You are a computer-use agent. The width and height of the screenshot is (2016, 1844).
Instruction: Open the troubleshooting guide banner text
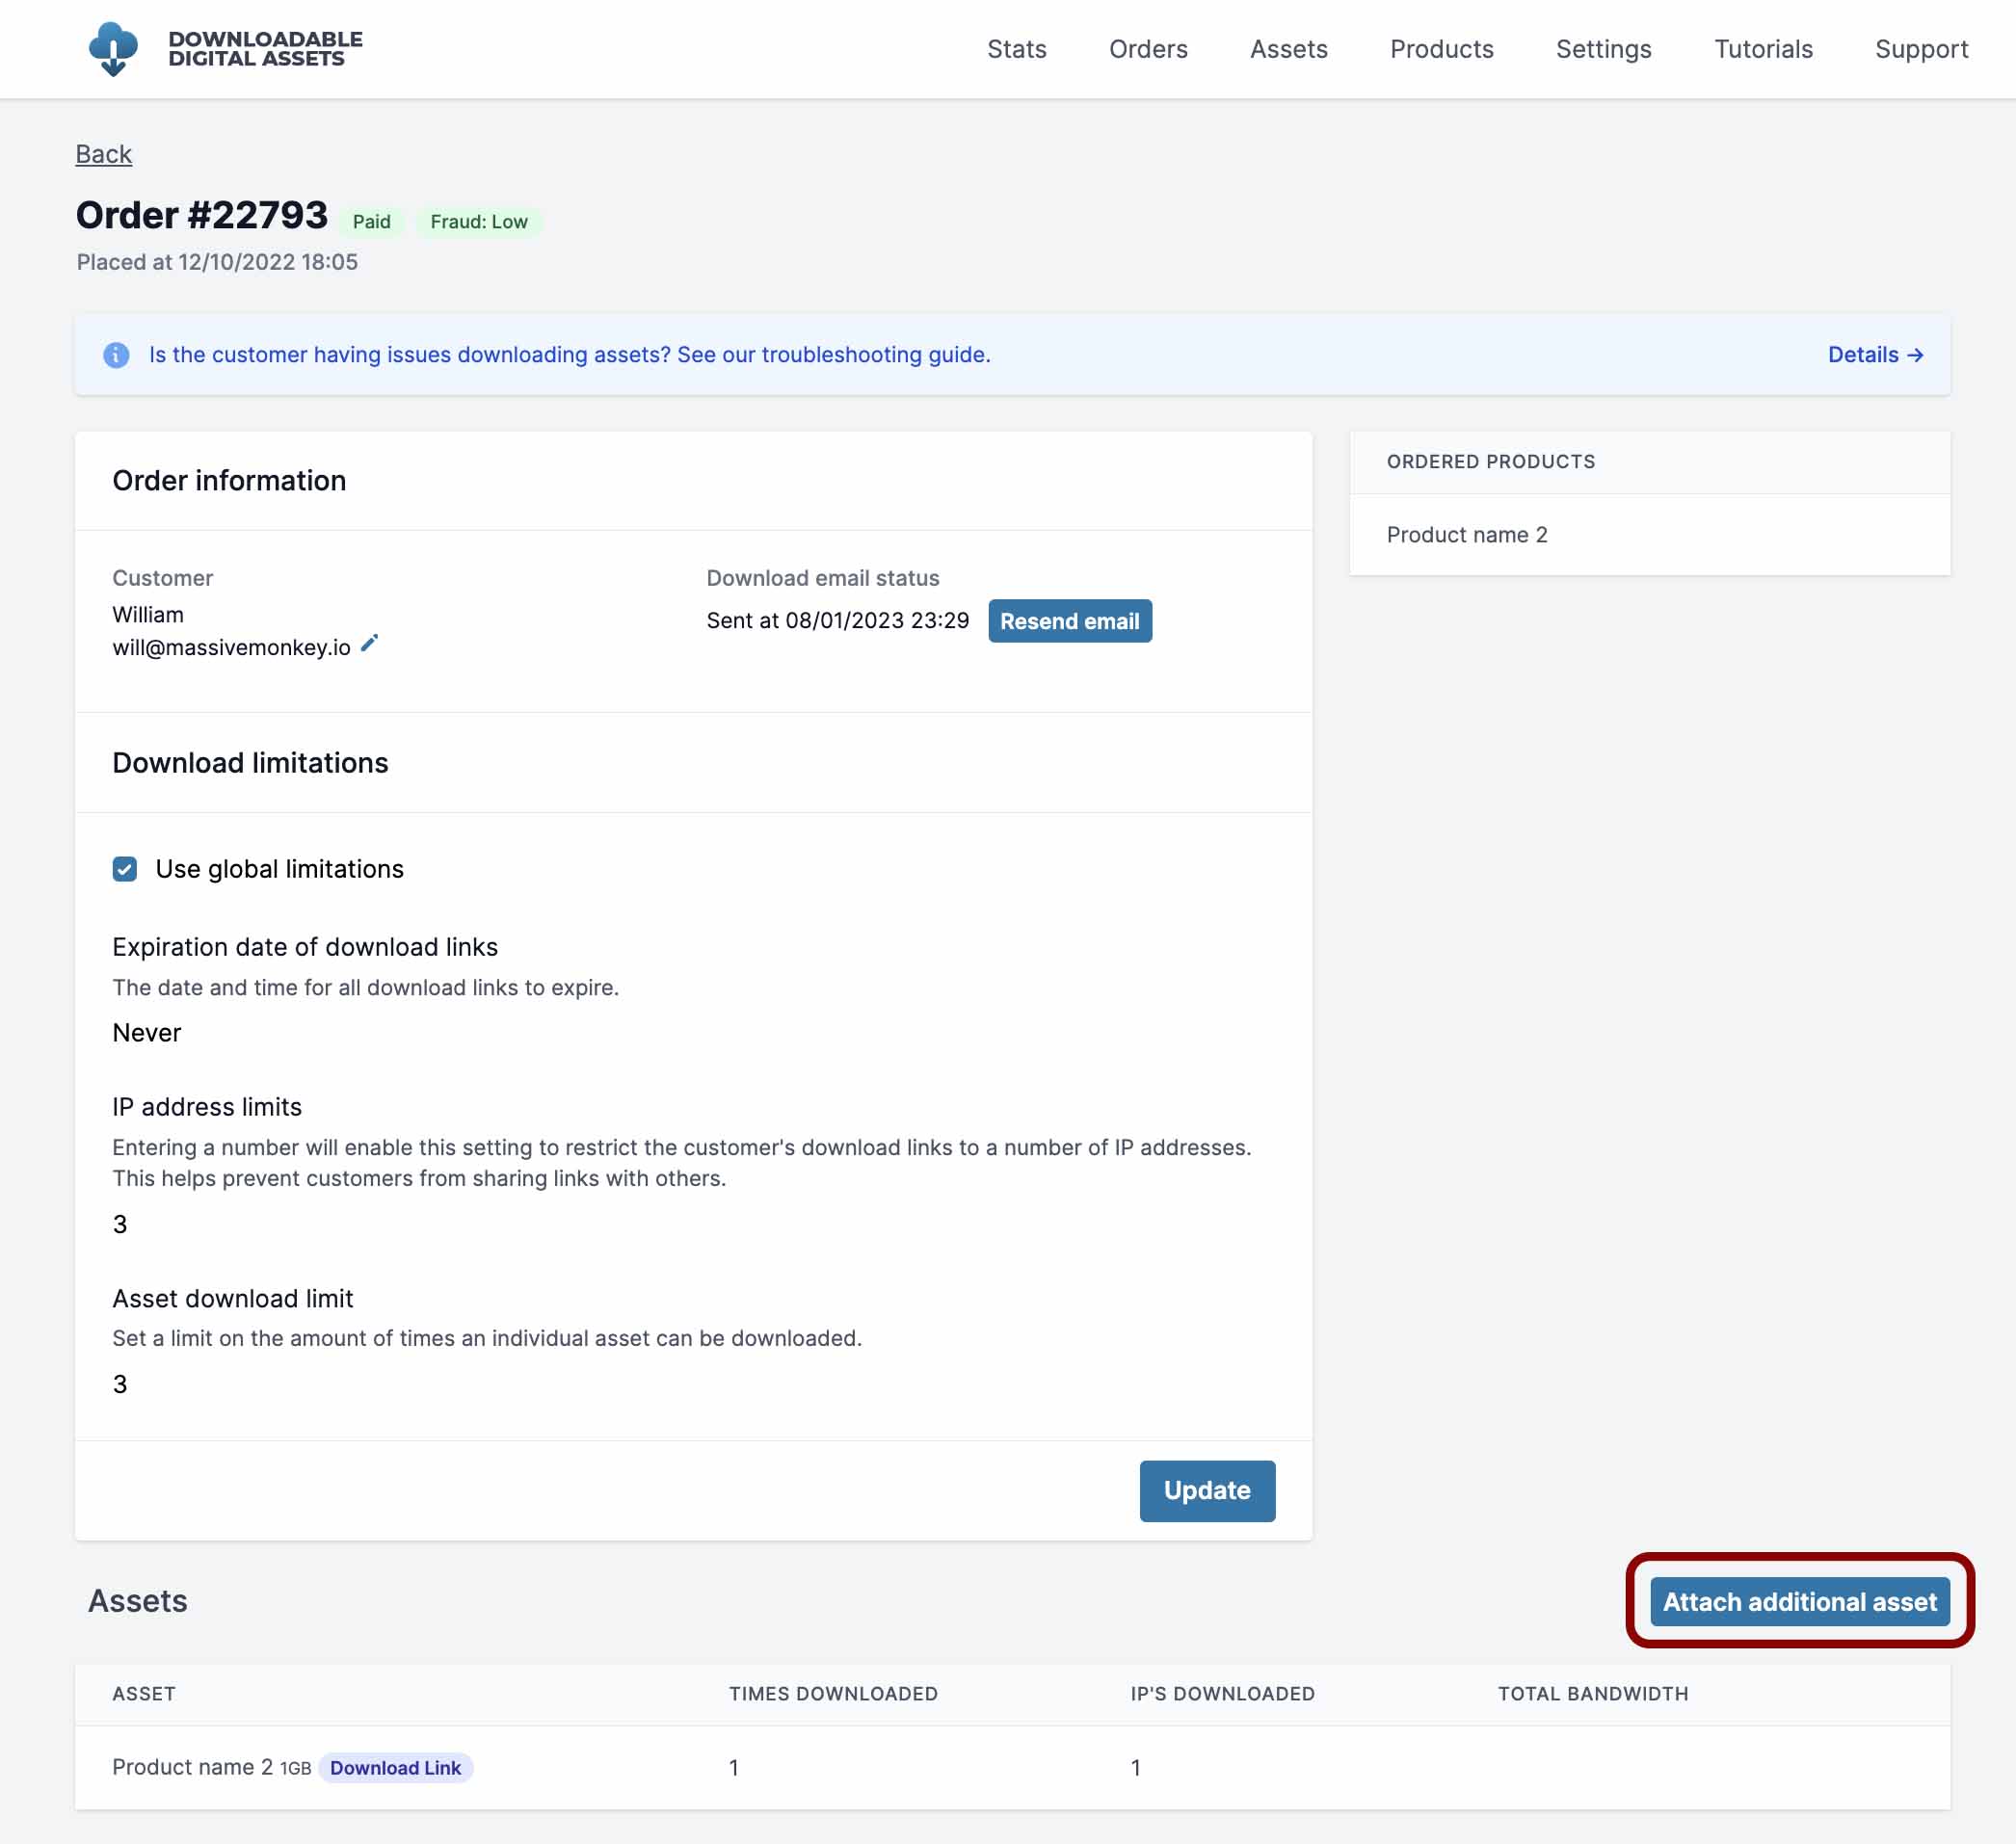coord(569,355)
